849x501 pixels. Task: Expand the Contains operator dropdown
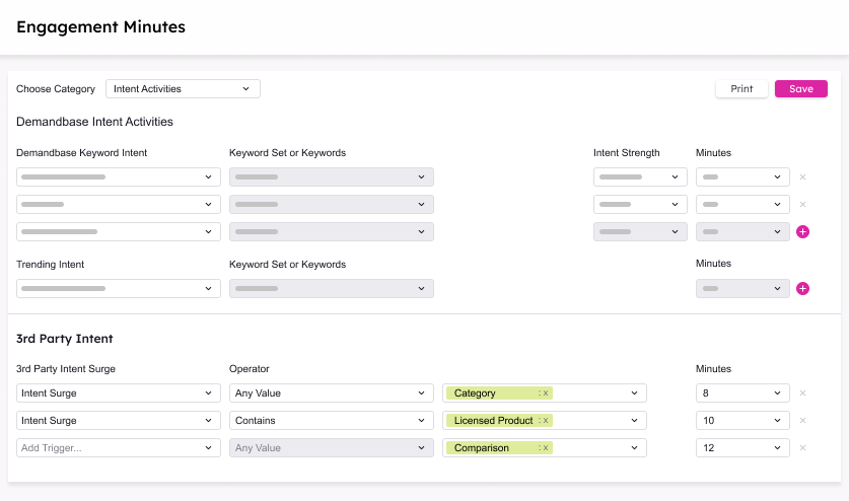[x=331, y=421]
